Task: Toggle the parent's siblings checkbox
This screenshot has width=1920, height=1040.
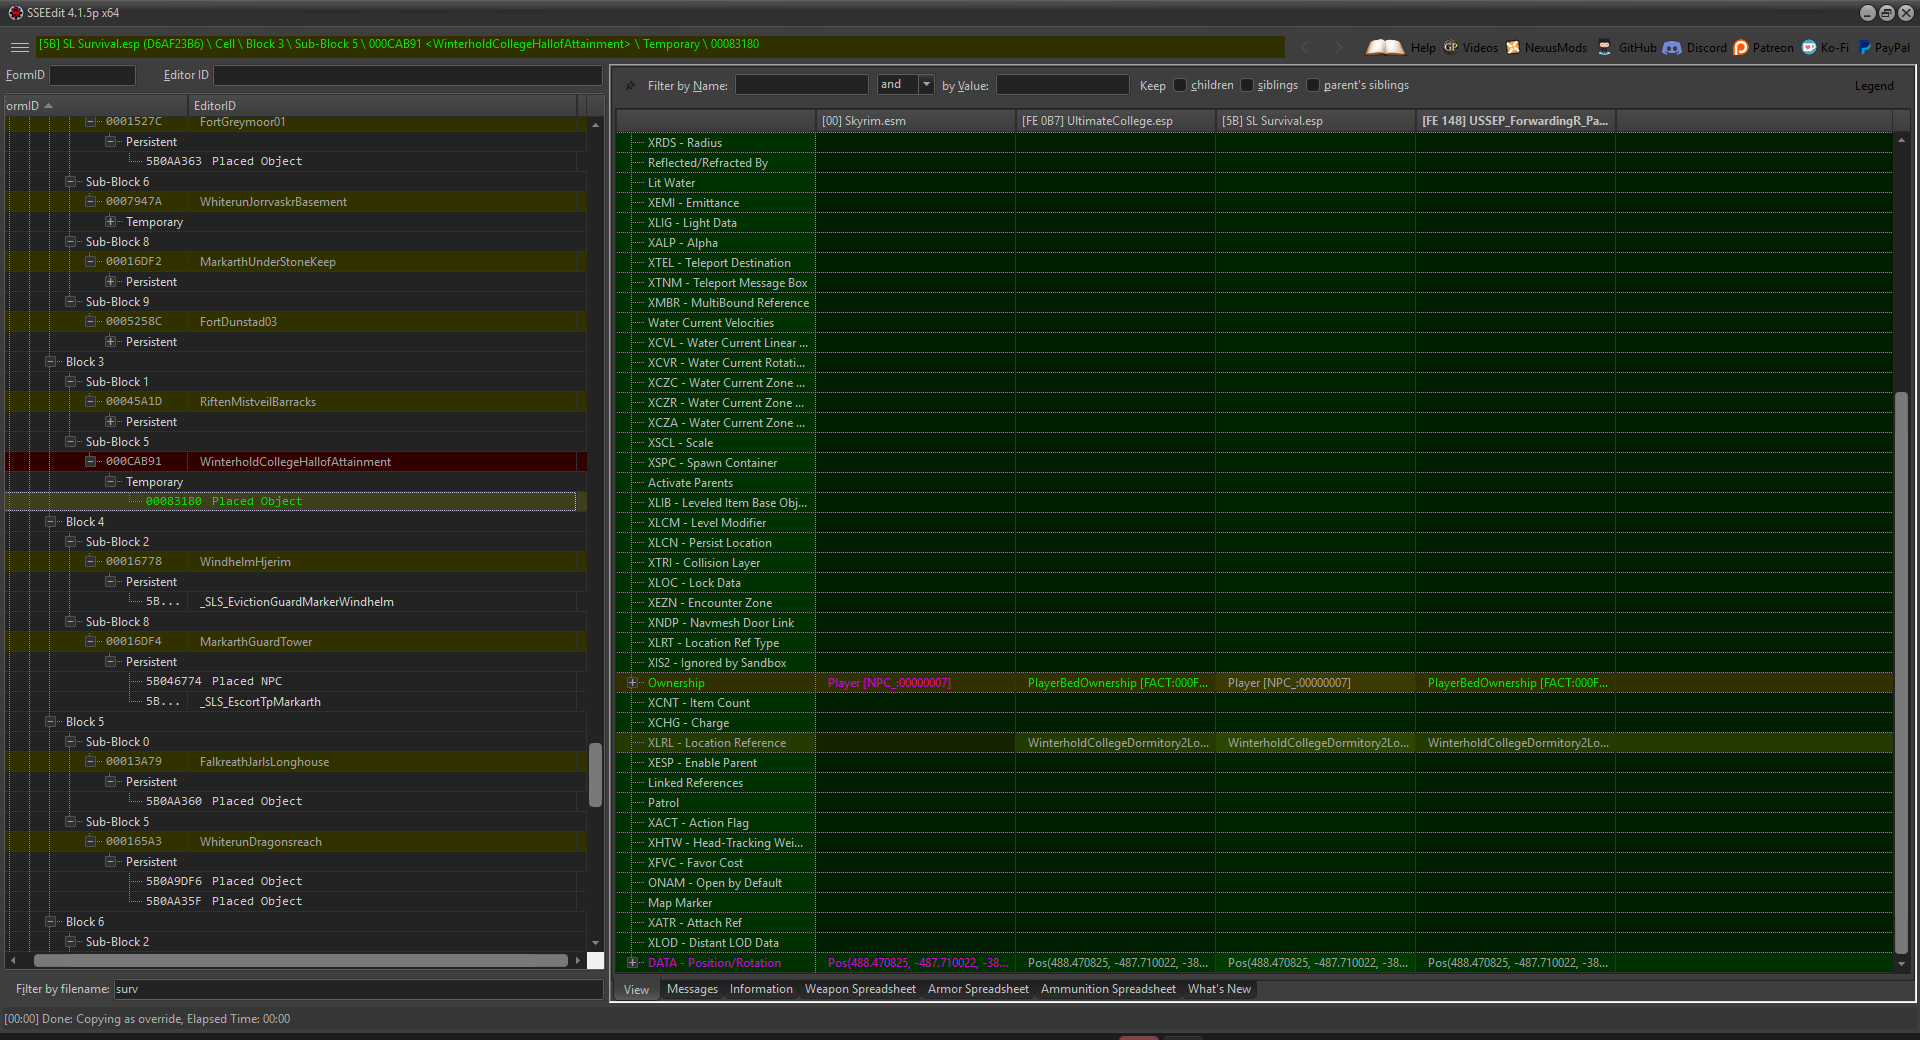Action: 1313,85
